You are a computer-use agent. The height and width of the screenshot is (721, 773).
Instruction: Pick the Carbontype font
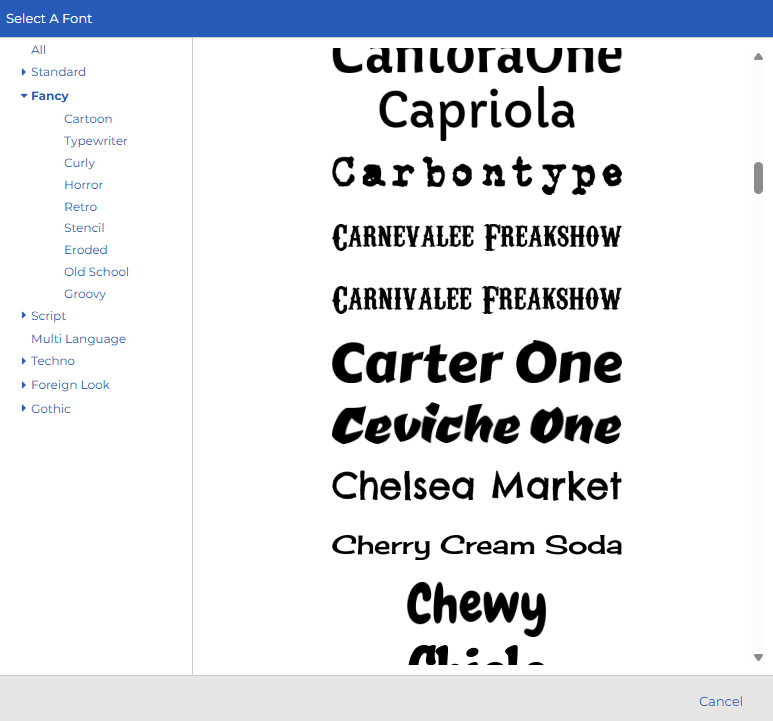coord(476,174)
